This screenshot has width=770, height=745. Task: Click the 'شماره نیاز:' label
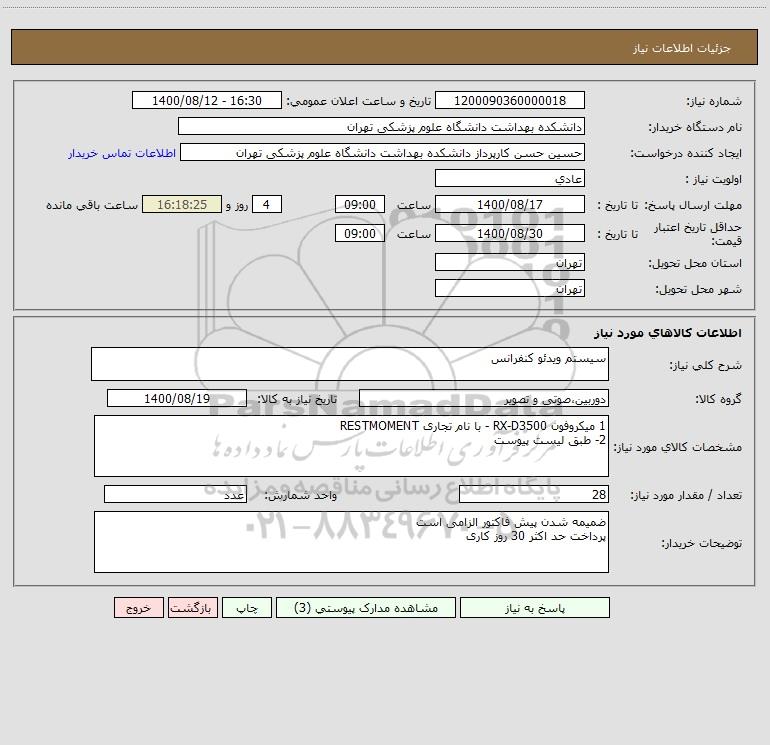click(x=714, y=102)
